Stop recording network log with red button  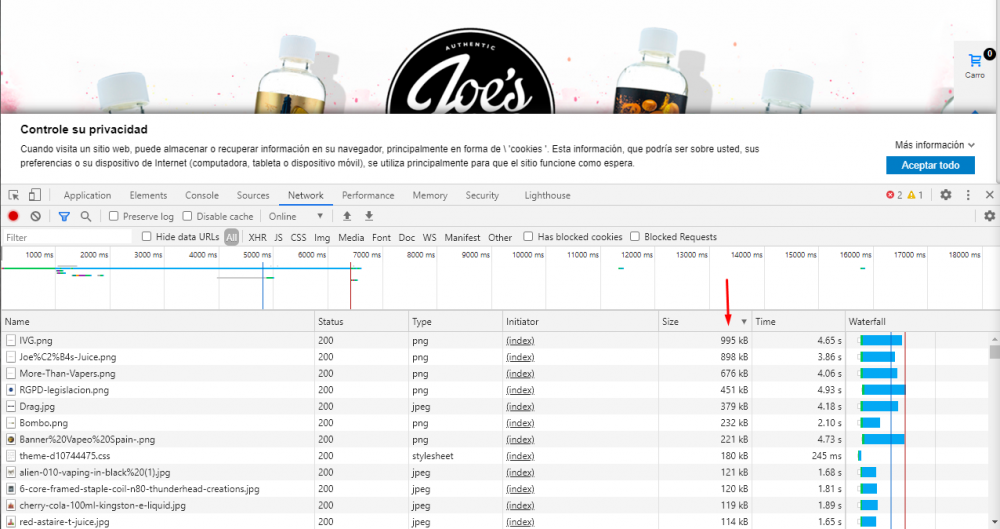pyautogui.click(x=14, y=216)
